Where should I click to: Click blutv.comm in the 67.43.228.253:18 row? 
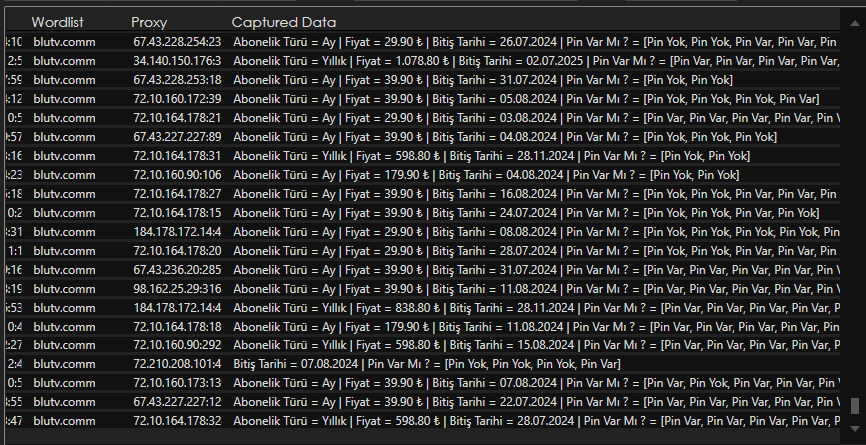(64, 80)
